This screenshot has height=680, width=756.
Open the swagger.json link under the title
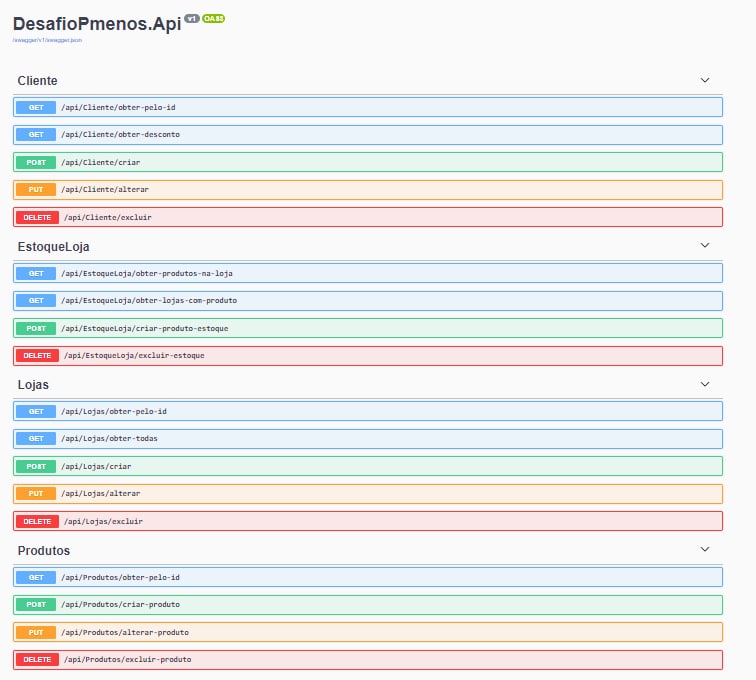pos(48,40)
